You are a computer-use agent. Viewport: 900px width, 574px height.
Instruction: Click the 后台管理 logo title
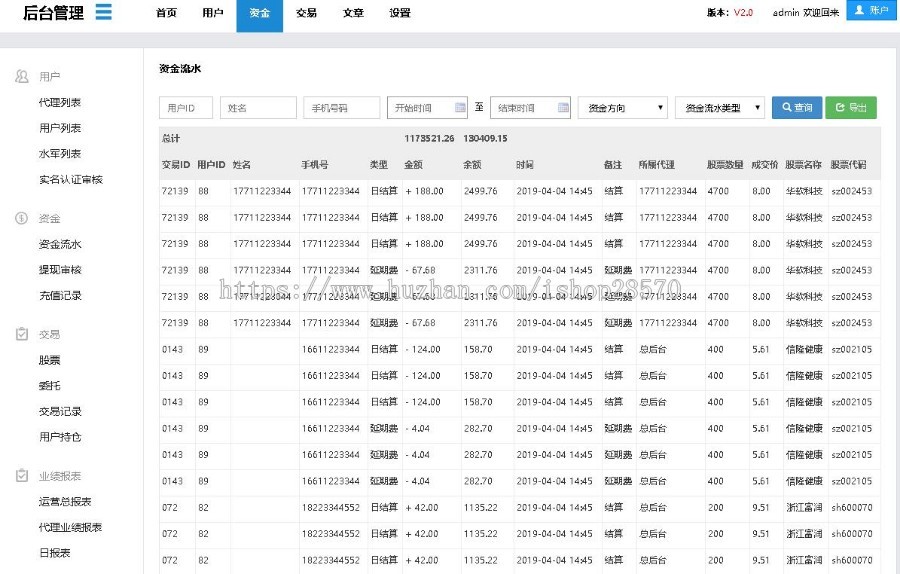tap(53, 13)
